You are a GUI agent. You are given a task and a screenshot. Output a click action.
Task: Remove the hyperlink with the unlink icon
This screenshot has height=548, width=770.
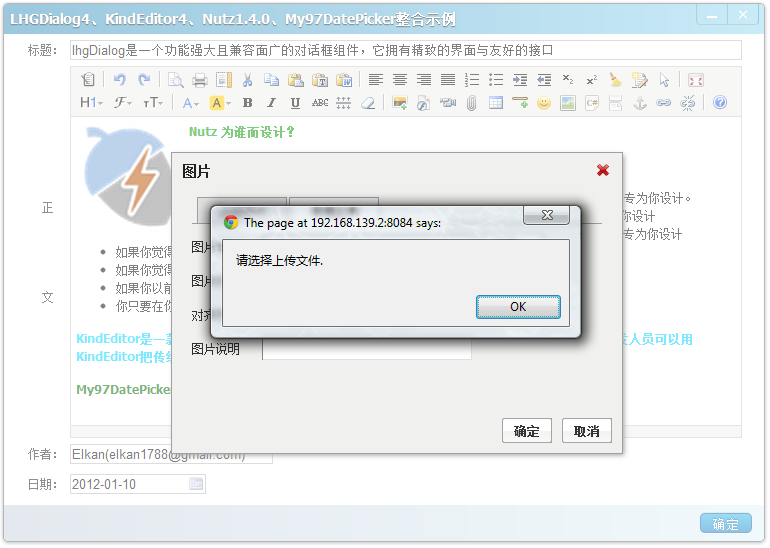pos(688,103)
